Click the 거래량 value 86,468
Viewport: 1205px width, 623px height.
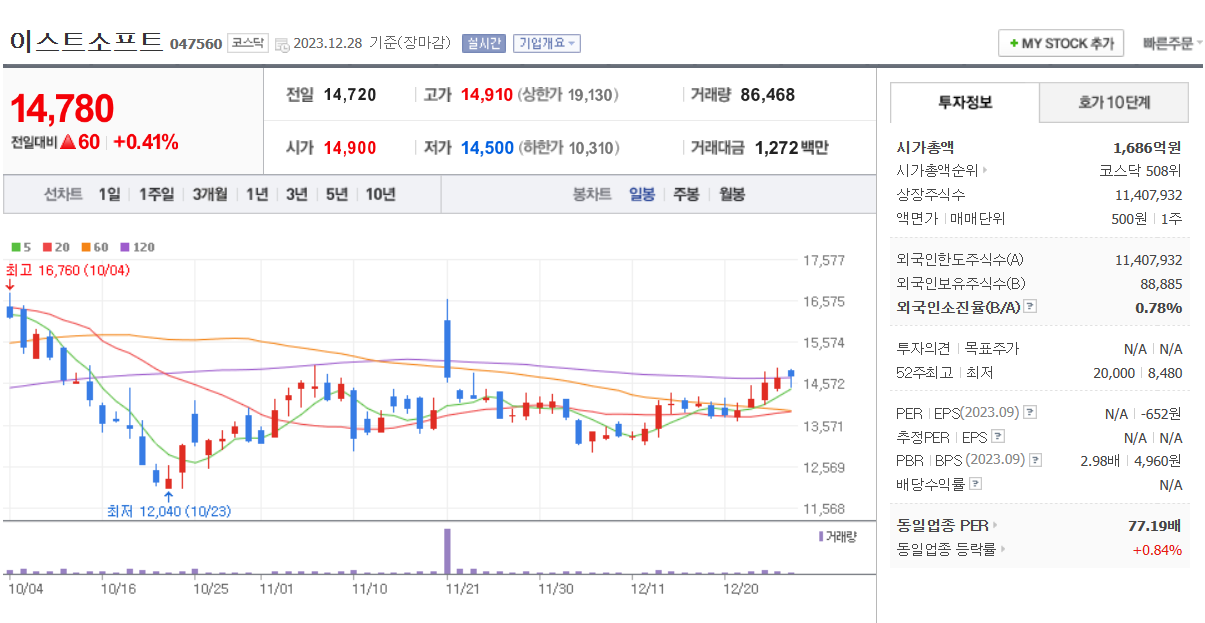point(768,95)
